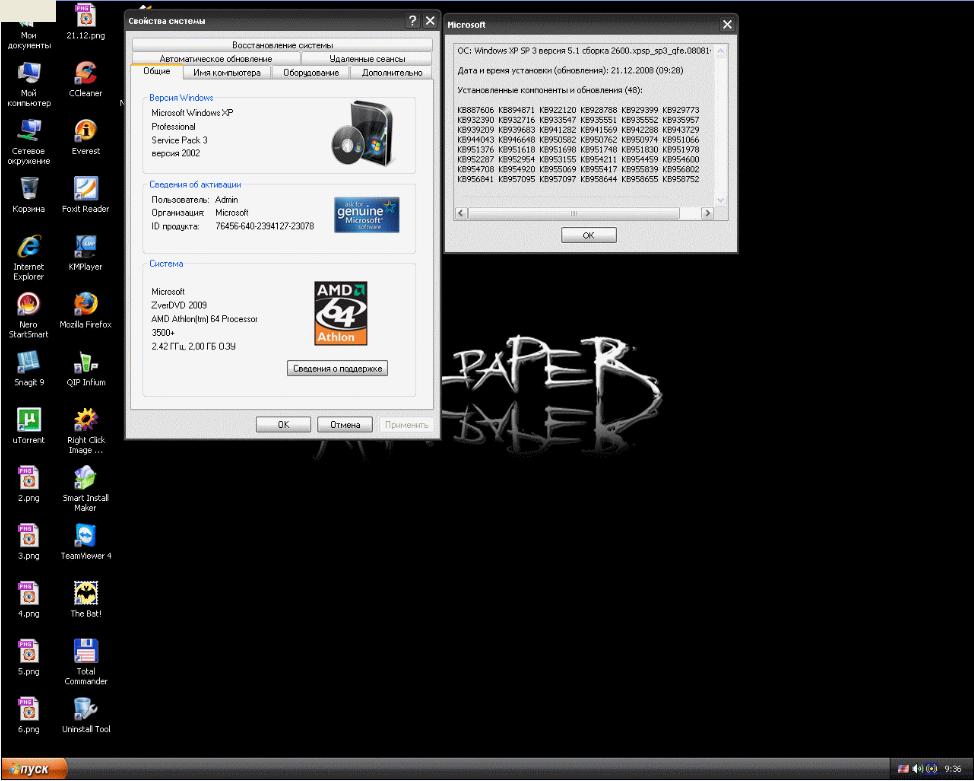Confirm system properties with OK
The height and width of the screenshot is (781, 974).
point(283,424)
